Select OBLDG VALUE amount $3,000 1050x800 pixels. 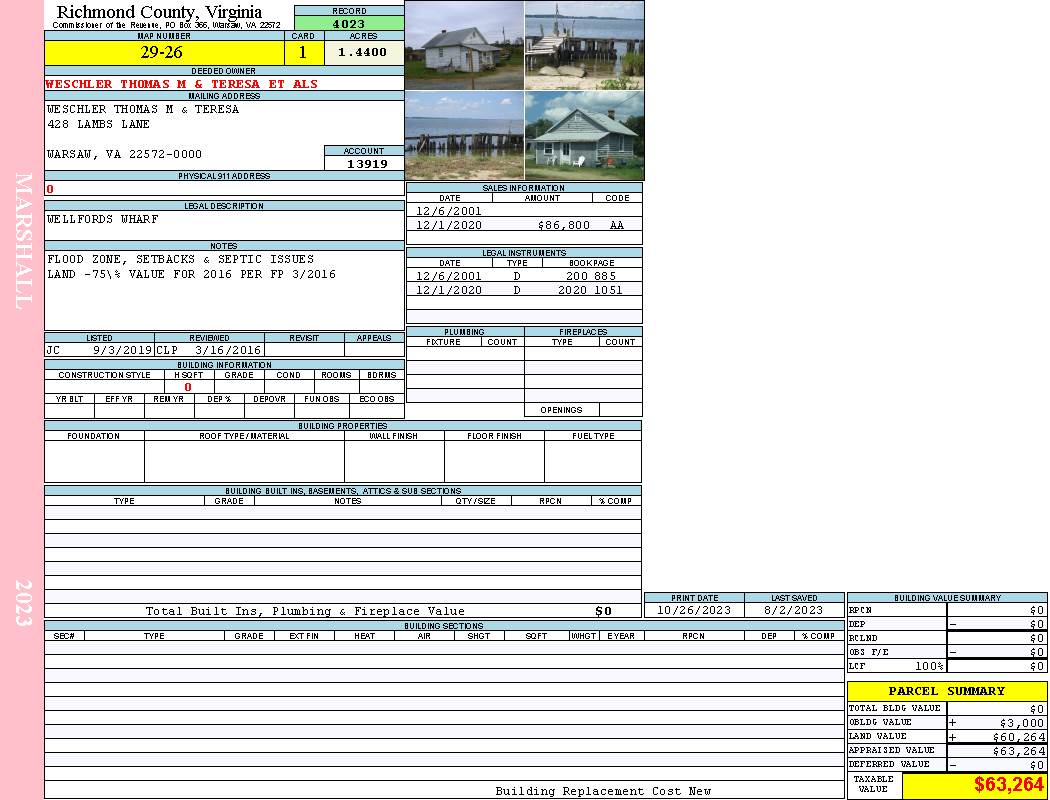(x=1022, y=723)
